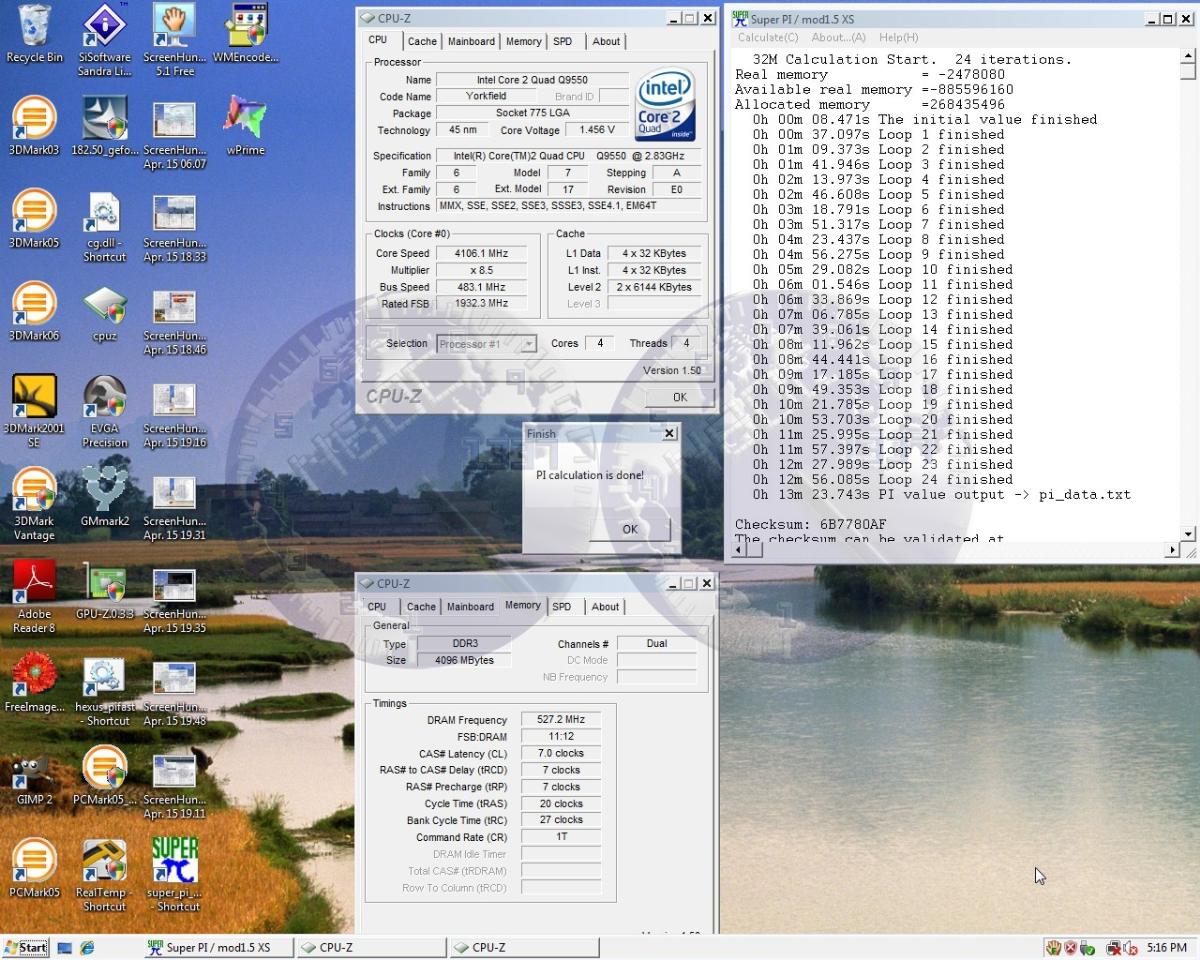Open the Processor #1 selection dropdown
This screenshot has height=960, width=1200.
pyautogui.click(x=488, y=343)
